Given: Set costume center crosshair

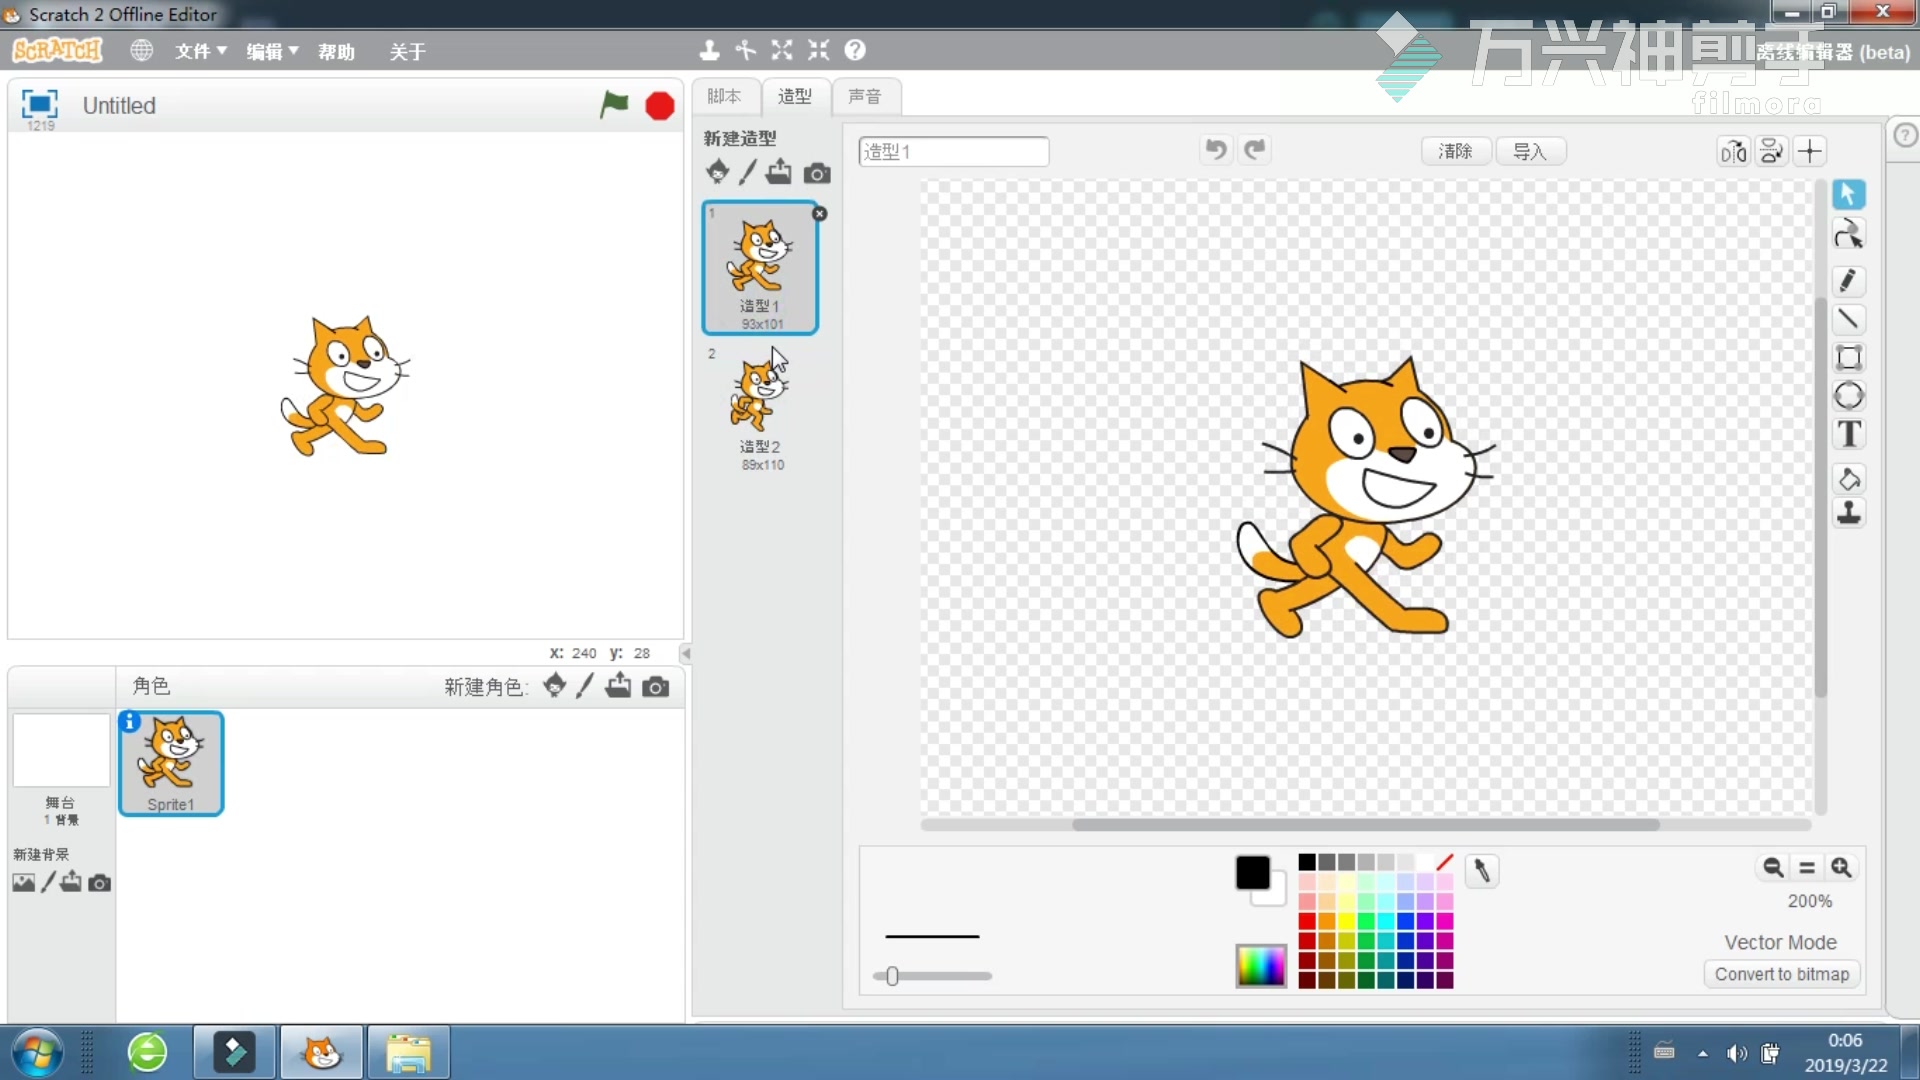Looking at the screenshot, I should coord(1809,151).
